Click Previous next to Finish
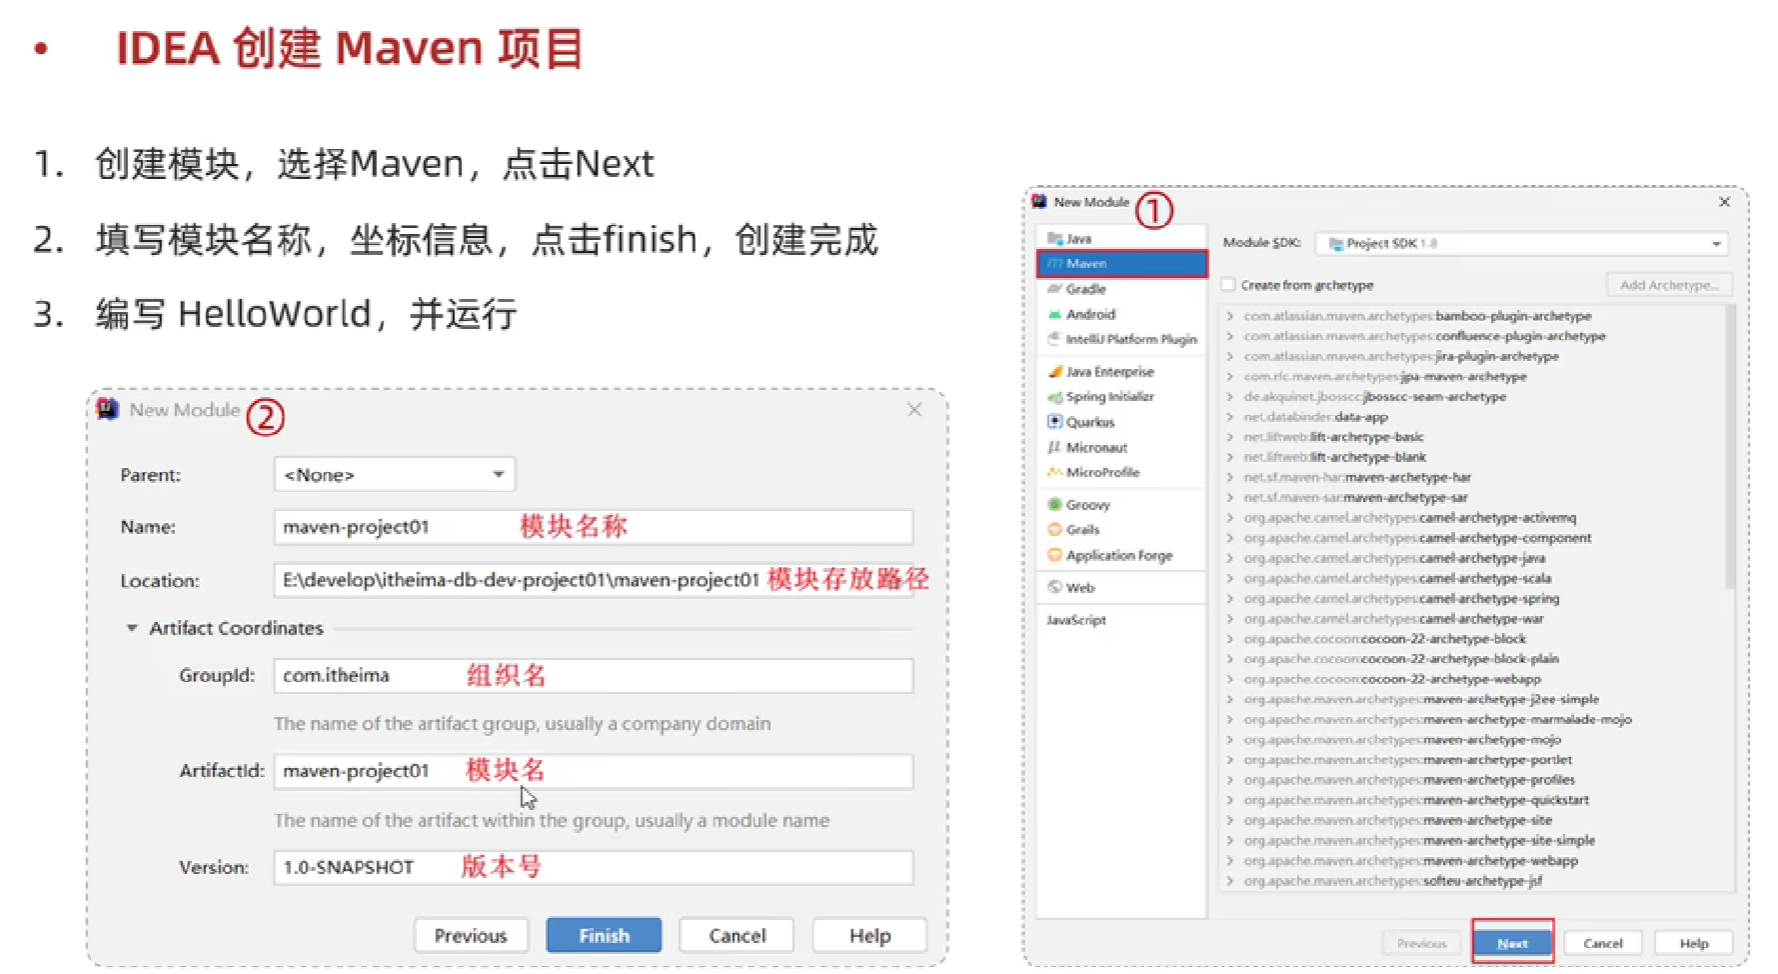 471,935
